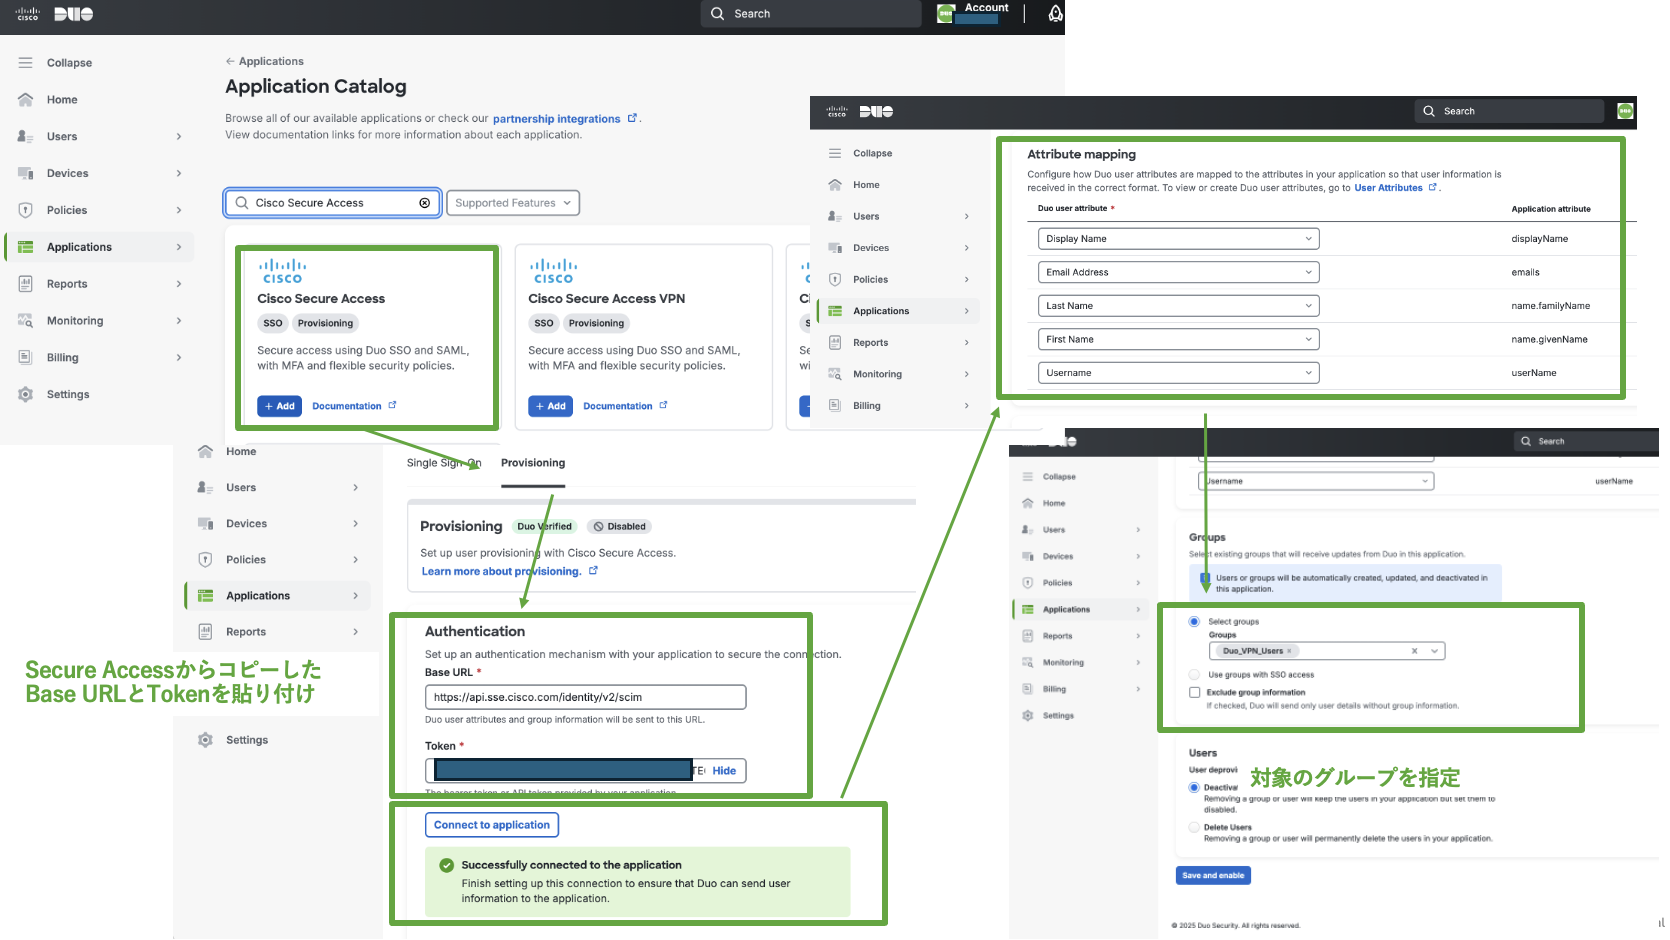Expand Applications submenu in Application Catalog sidebar

point(179,248)
